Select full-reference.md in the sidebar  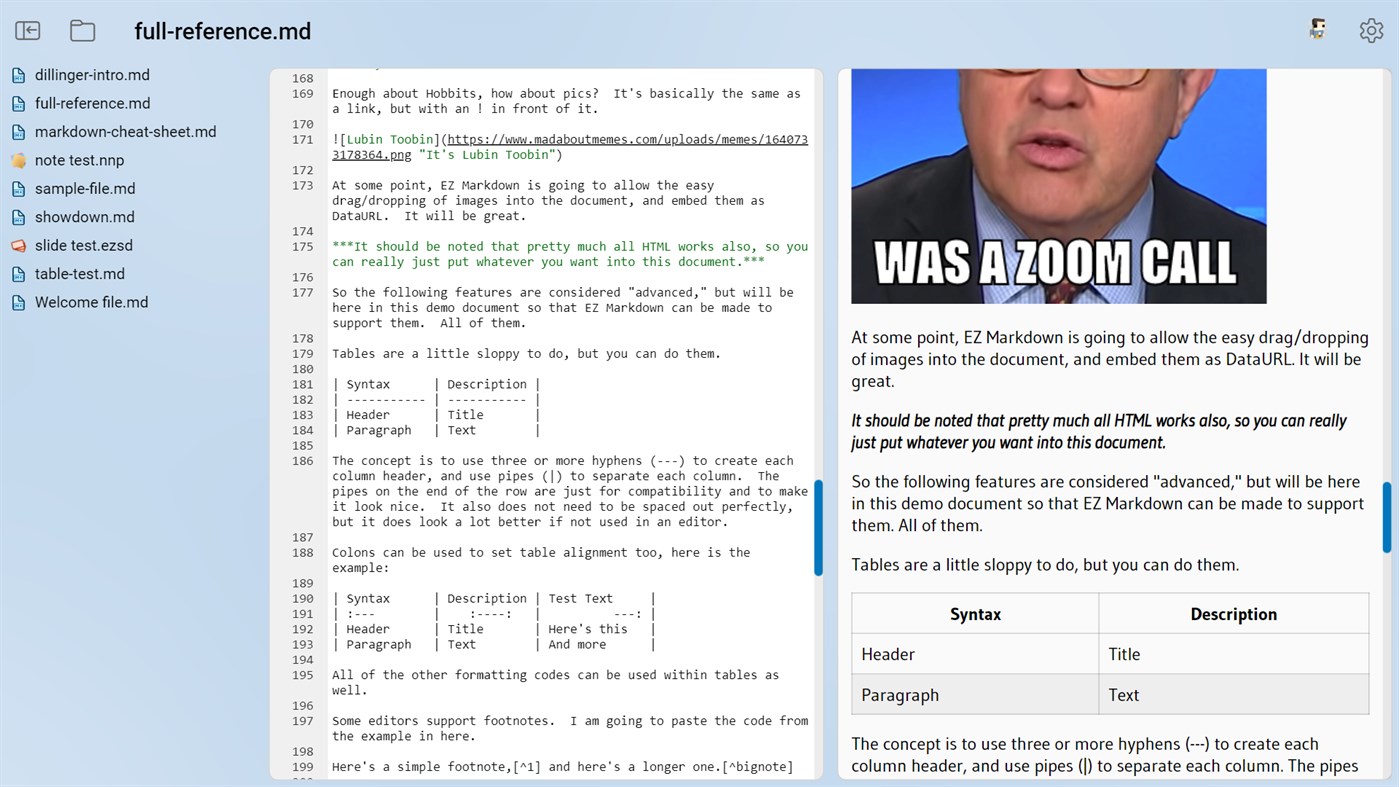[x=92, y=102]
